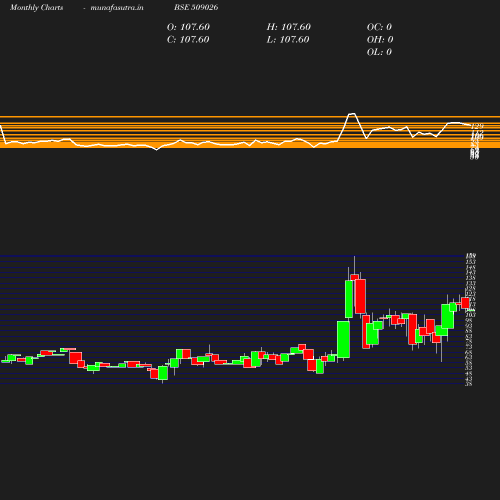
Task: Click the peak of the white indicator line
Action: (352, 114)
